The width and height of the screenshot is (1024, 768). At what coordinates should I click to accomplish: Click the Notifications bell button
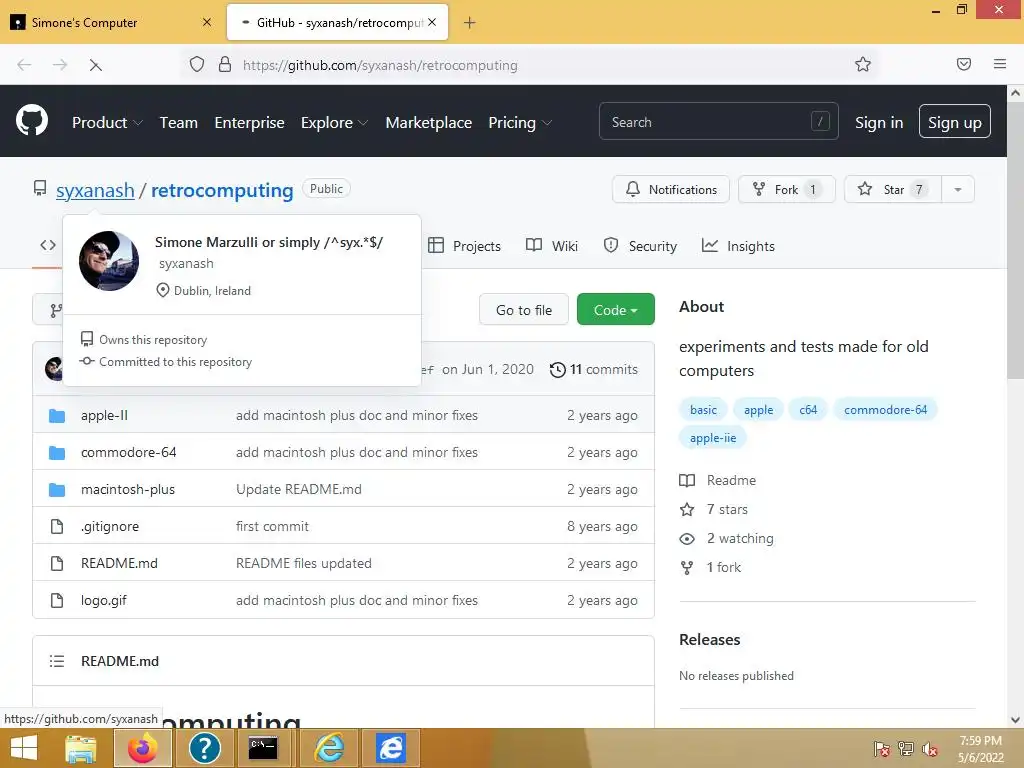(x=671, y=189)
